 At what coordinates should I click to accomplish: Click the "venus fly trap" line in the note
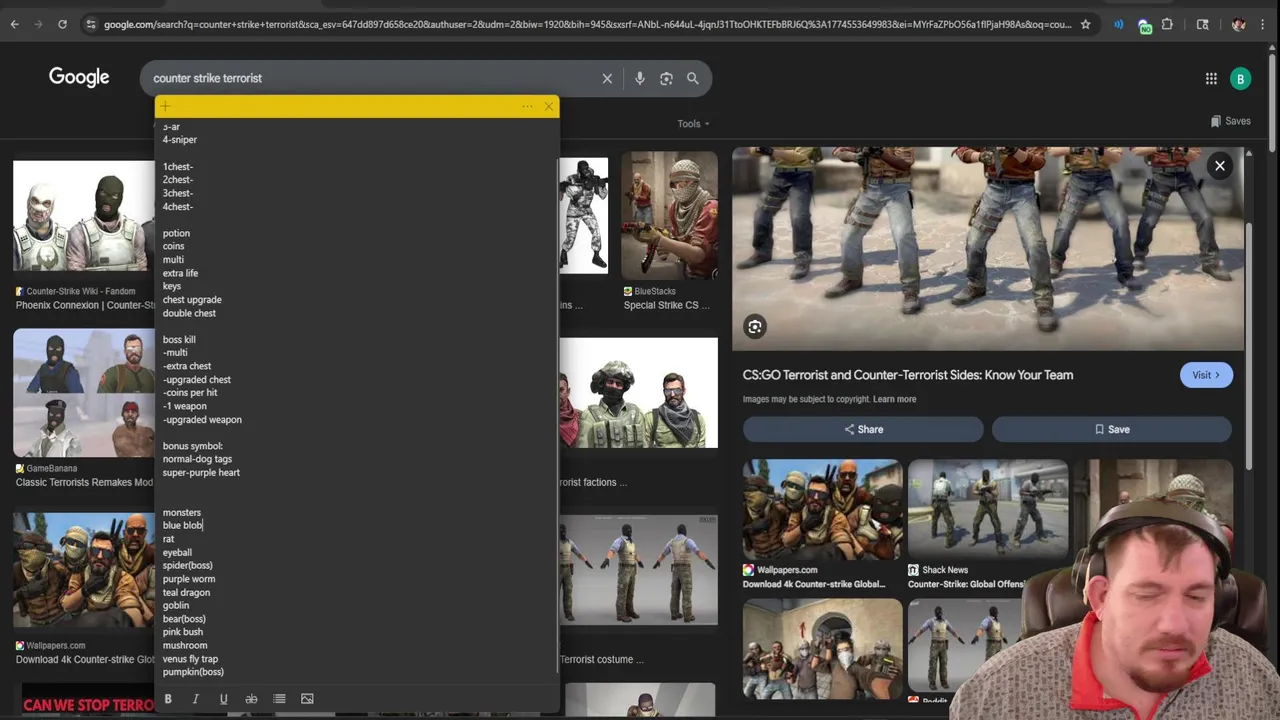pyautogui.click(x=190, y=659)
